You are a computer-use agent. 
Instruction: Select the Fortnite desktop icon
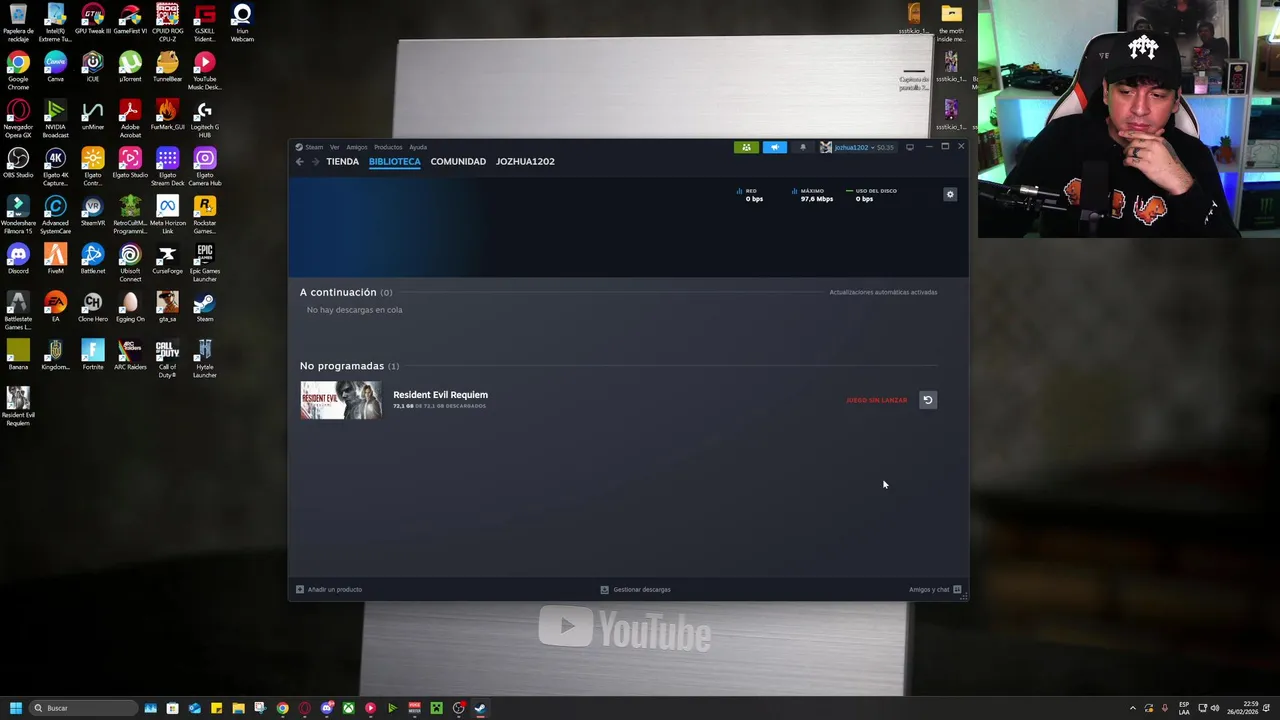(x=92, y=356)
